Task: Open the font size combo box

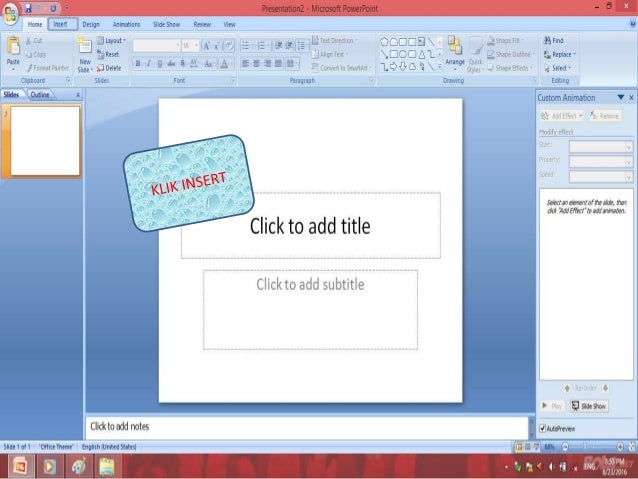Action: click(x=190, y=46)
